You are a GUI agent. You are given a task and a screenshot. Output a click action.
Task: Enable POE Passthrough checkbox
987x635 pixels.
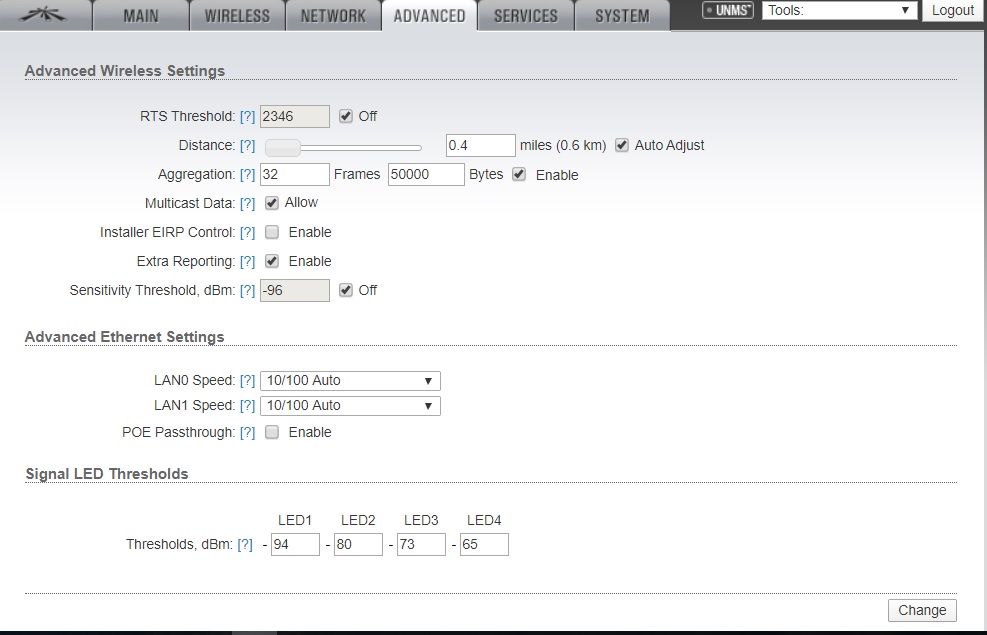[x=272, y=433]
